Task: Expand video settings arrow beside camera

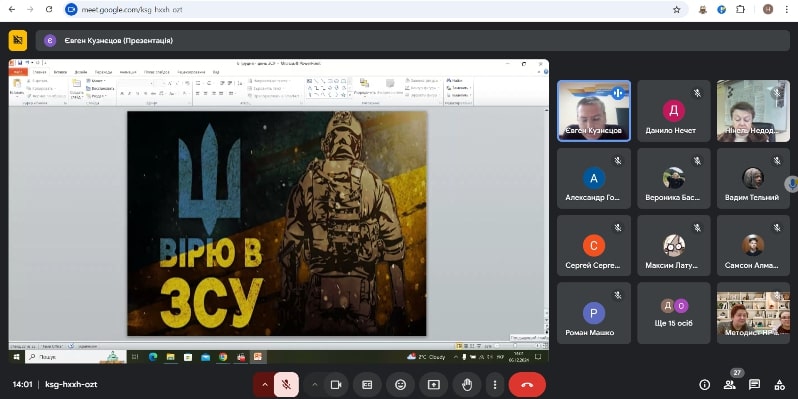Action: tap(315, 385)
